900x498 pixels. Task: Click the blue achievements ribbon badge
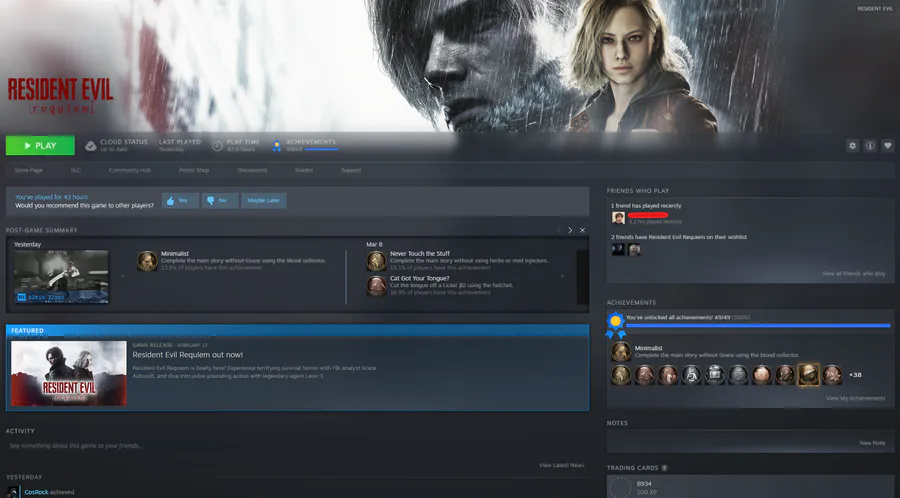[x=615, y=325]
